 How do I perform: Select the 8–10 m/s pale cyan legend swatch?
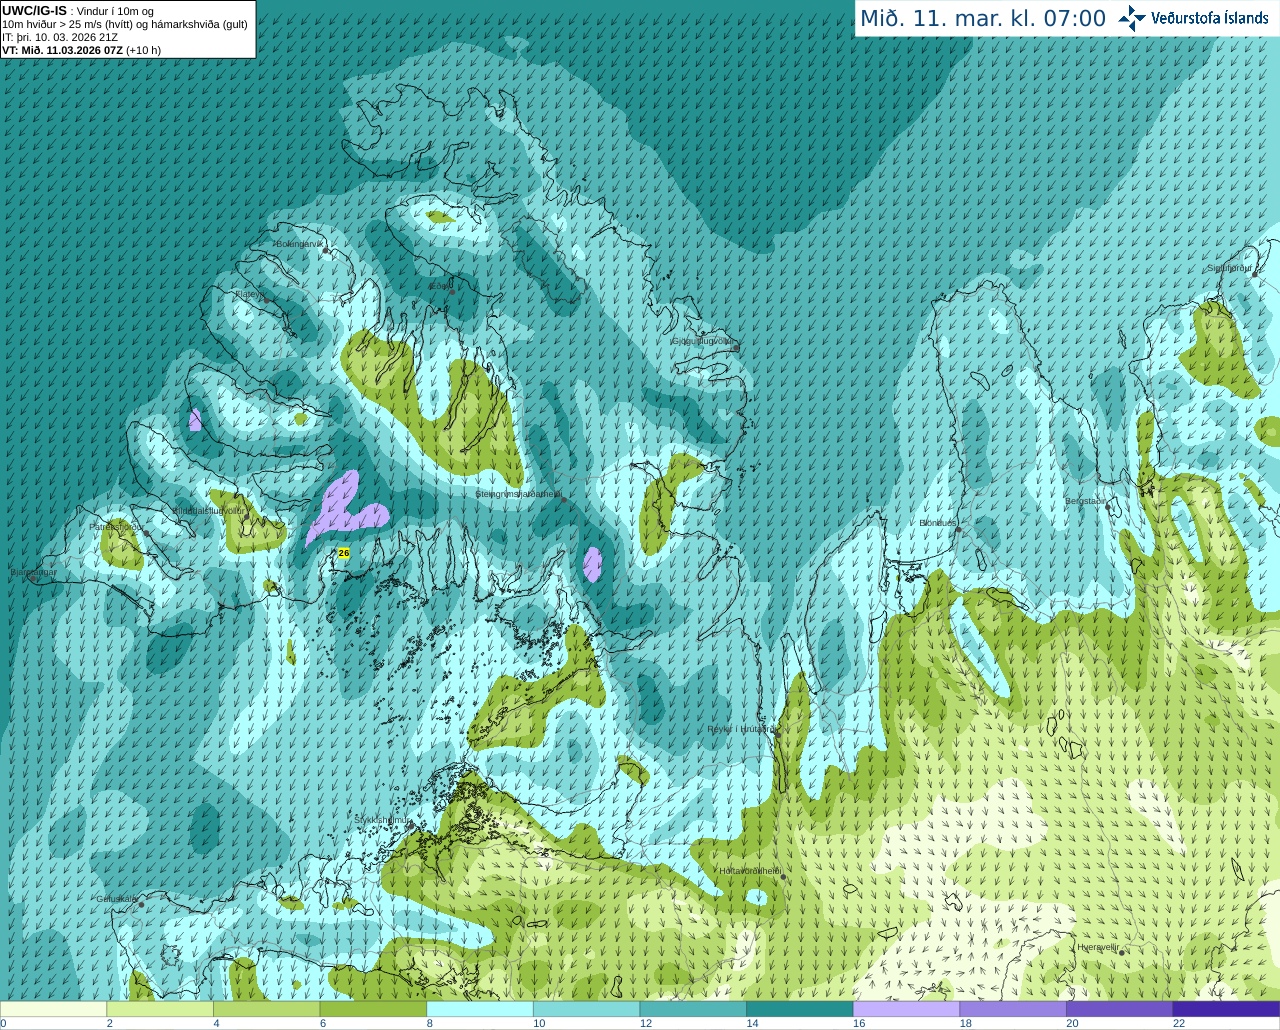[480, 1009]
